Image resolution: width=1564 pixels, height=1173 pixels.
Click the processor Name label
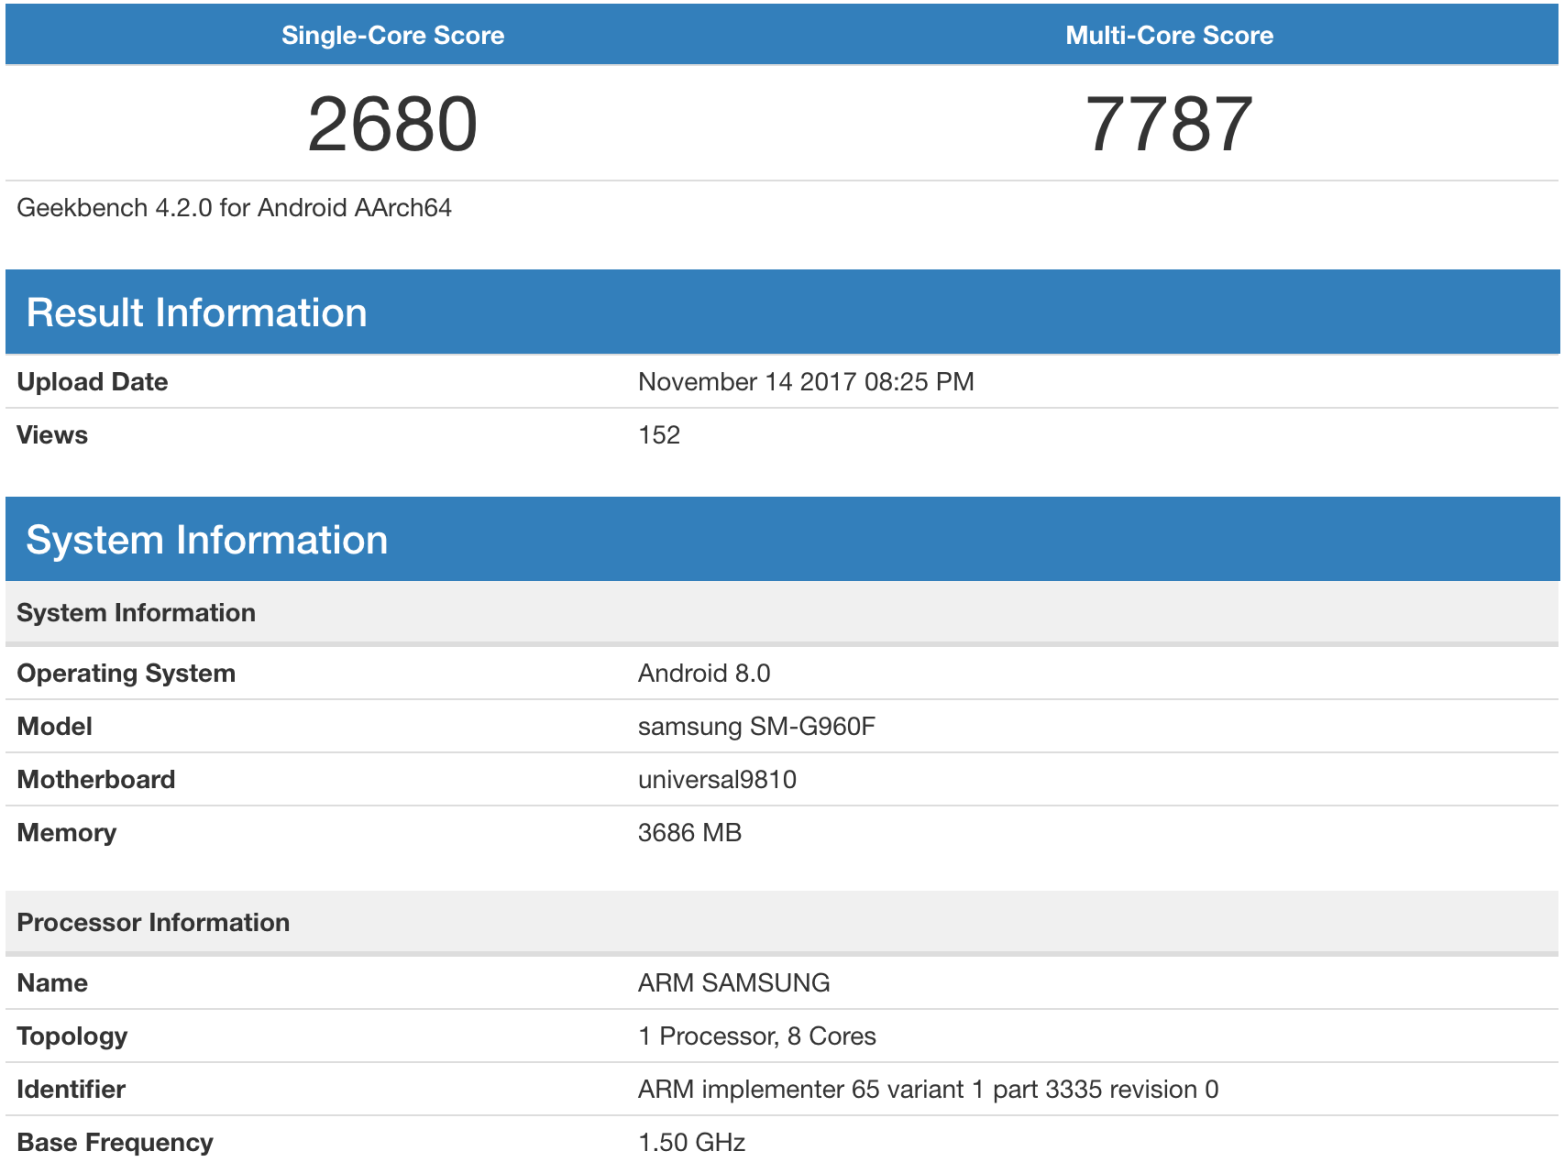coord(52,983)
